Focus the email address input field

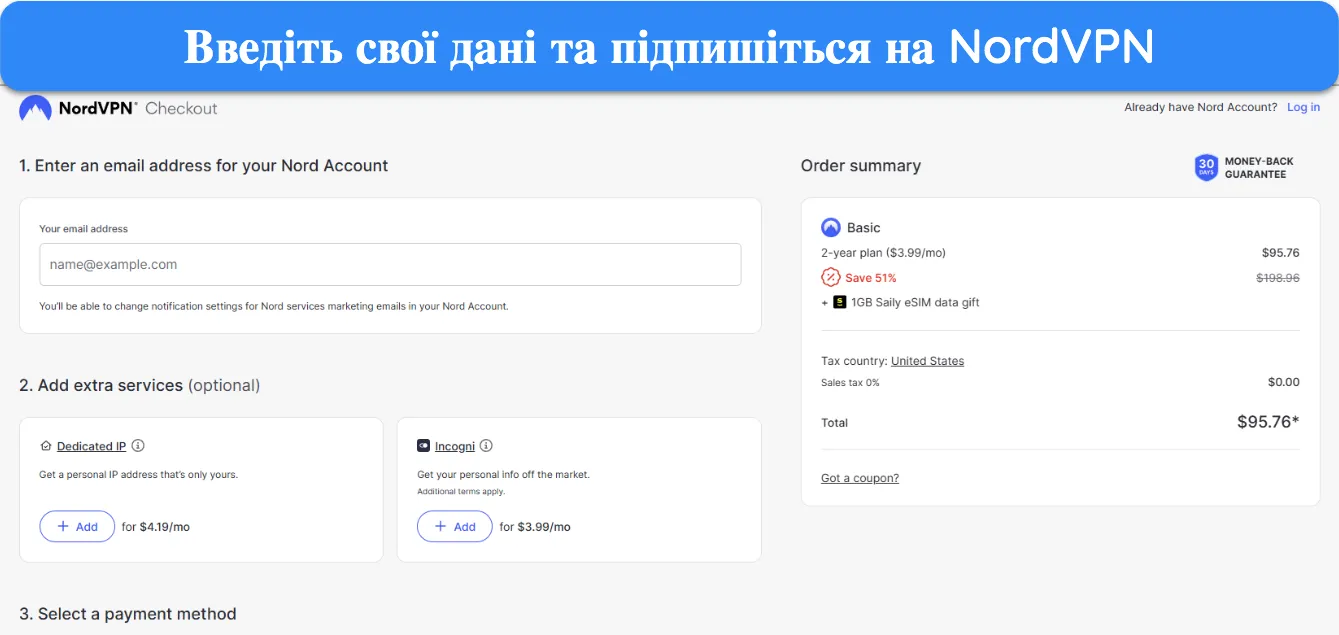(390, 265)
